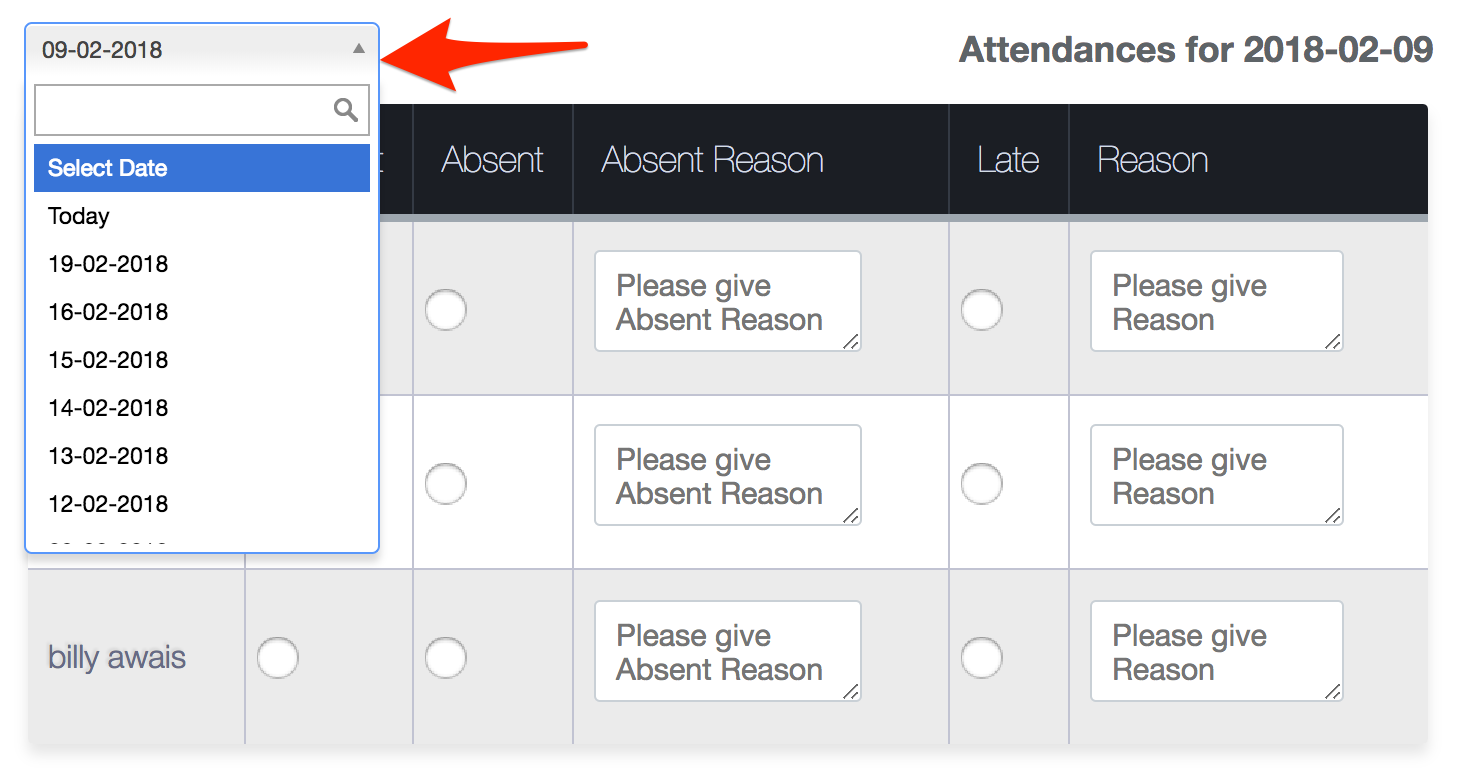Click the Absent Reason column header

[712, 160]
